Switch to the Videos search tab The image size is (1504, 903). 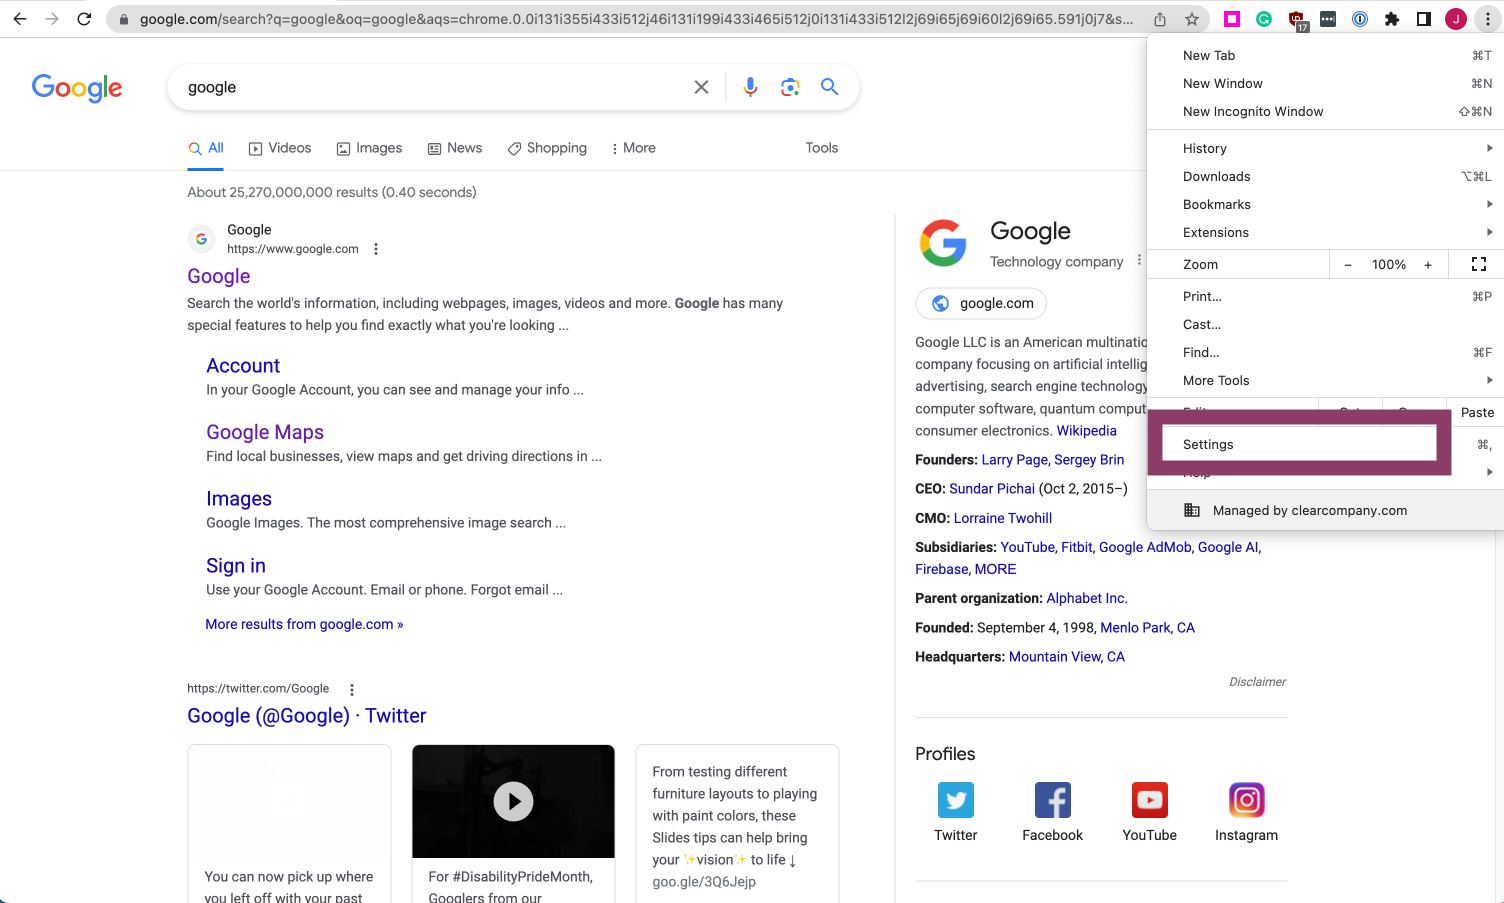coord(280,148)
